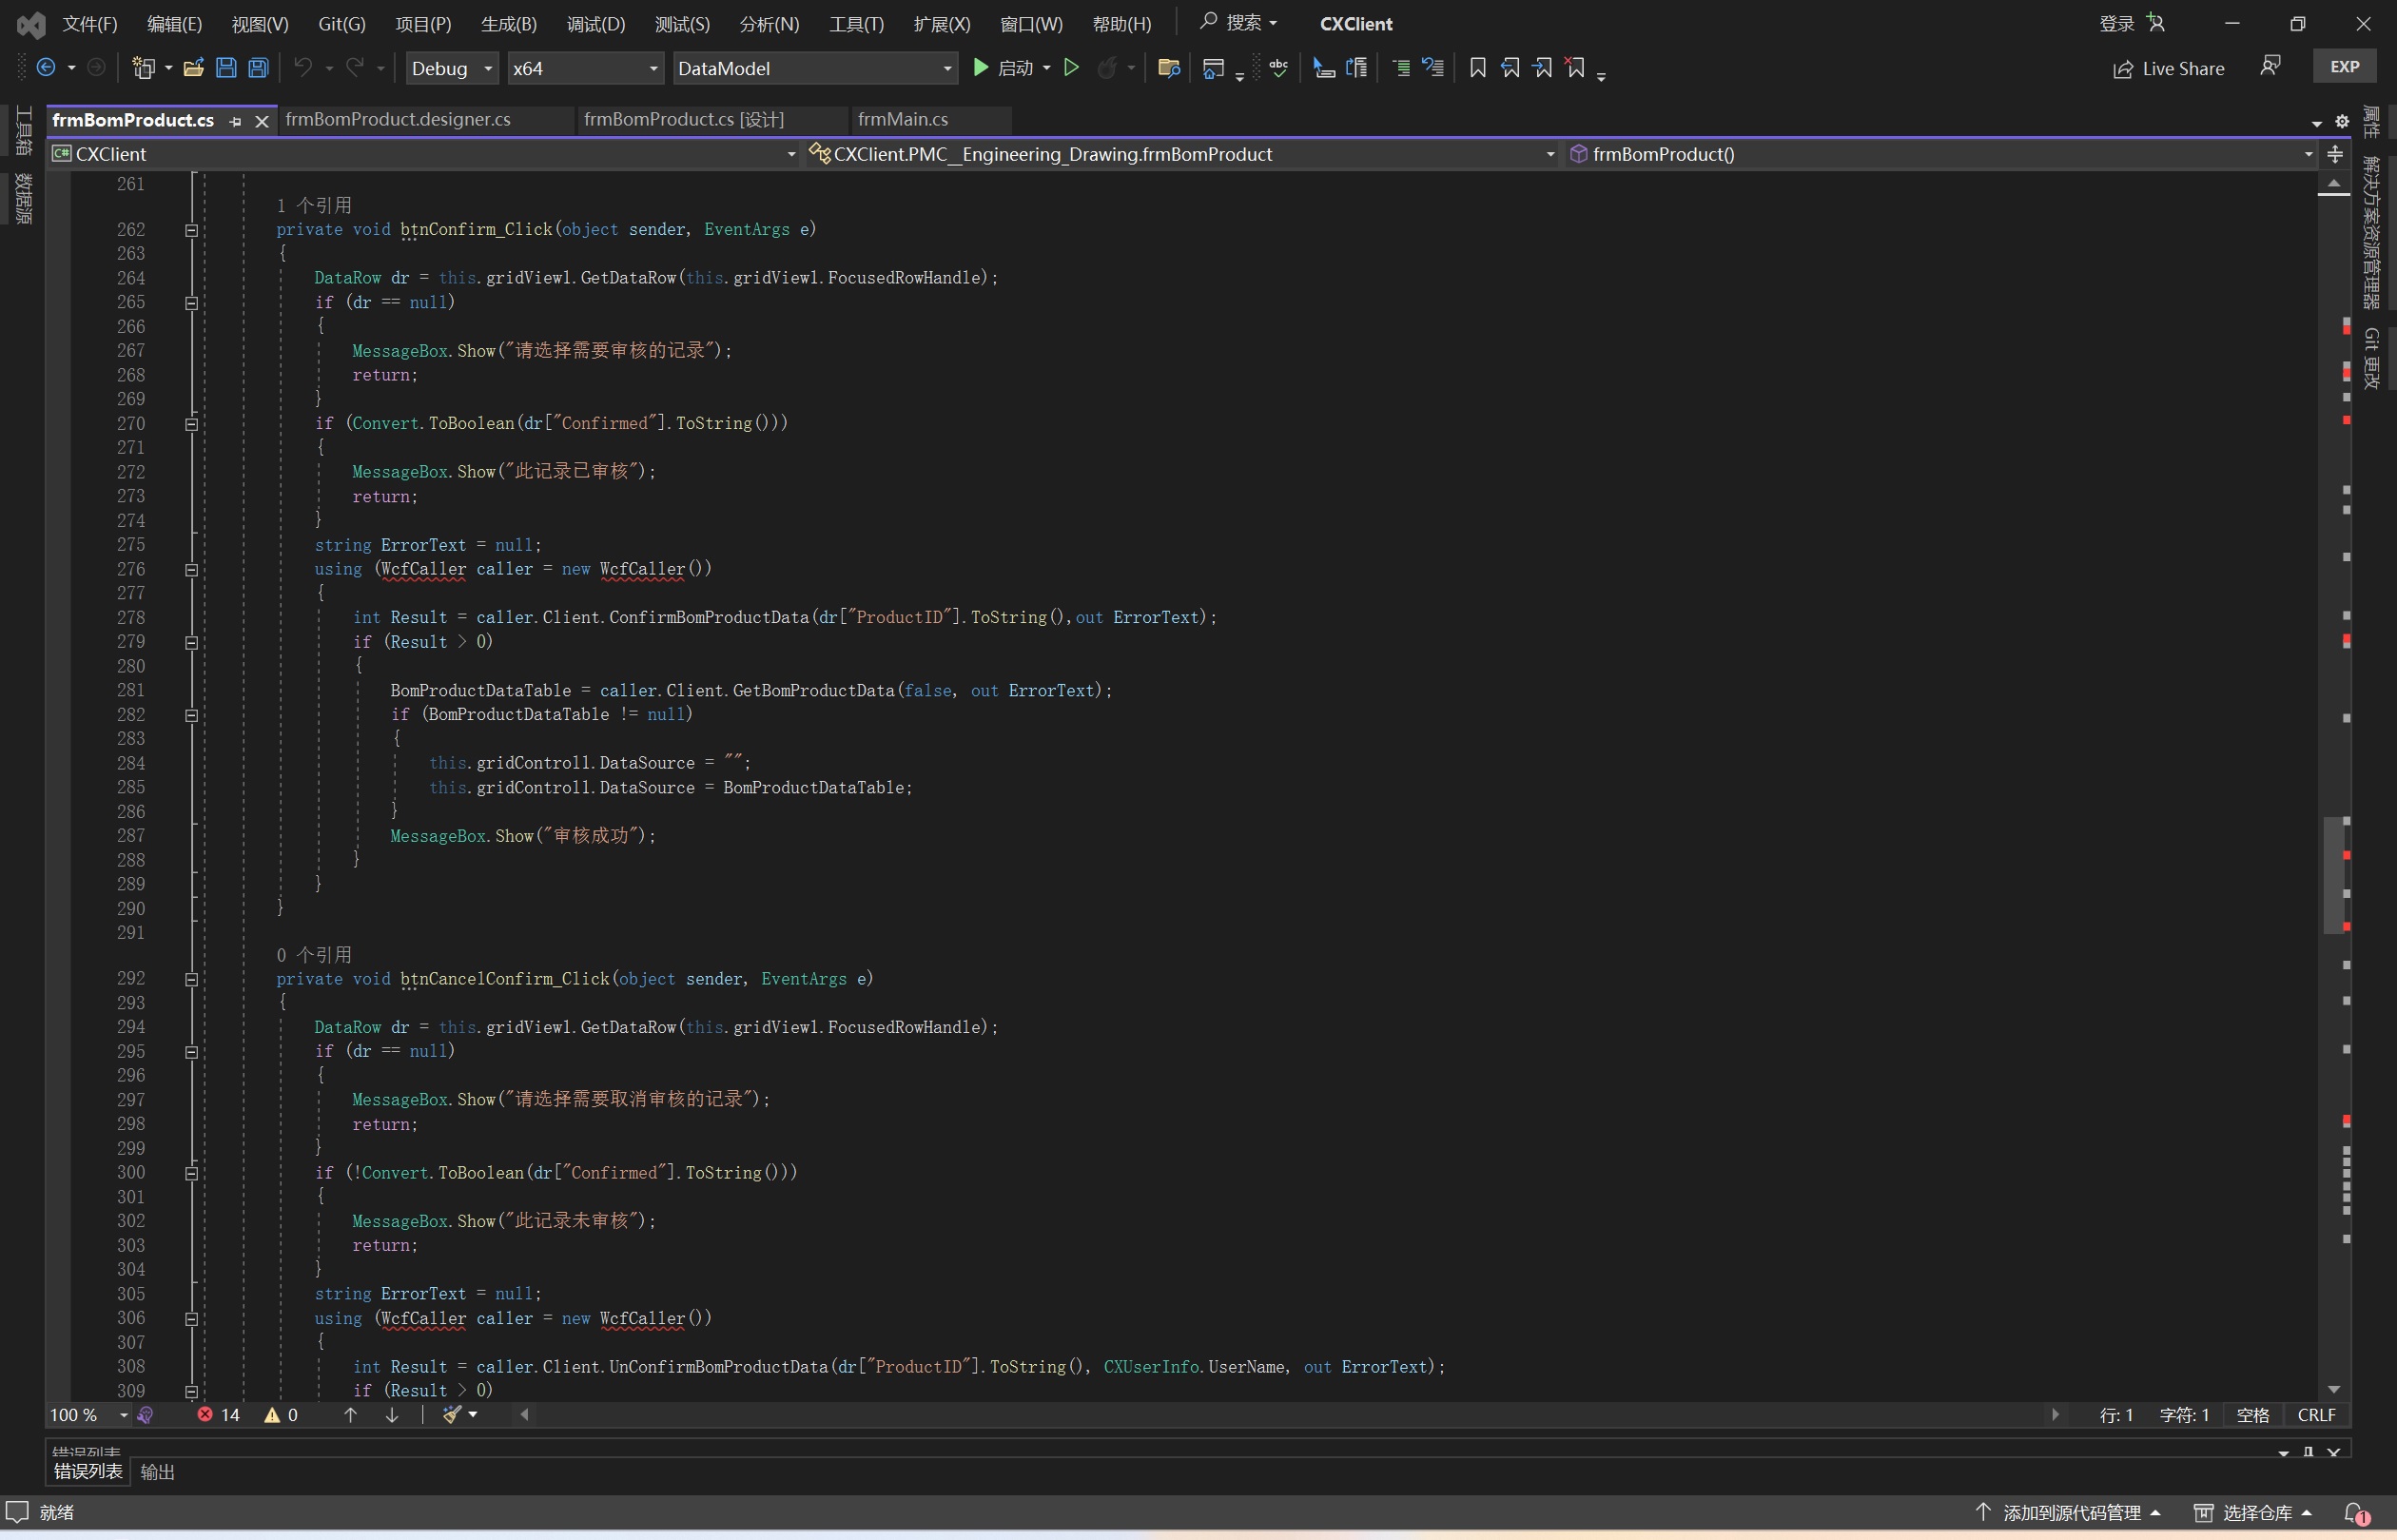Click the Navigate Backward arrow icon
The image size is (2397, 1540).
click(x=45, y=68)
